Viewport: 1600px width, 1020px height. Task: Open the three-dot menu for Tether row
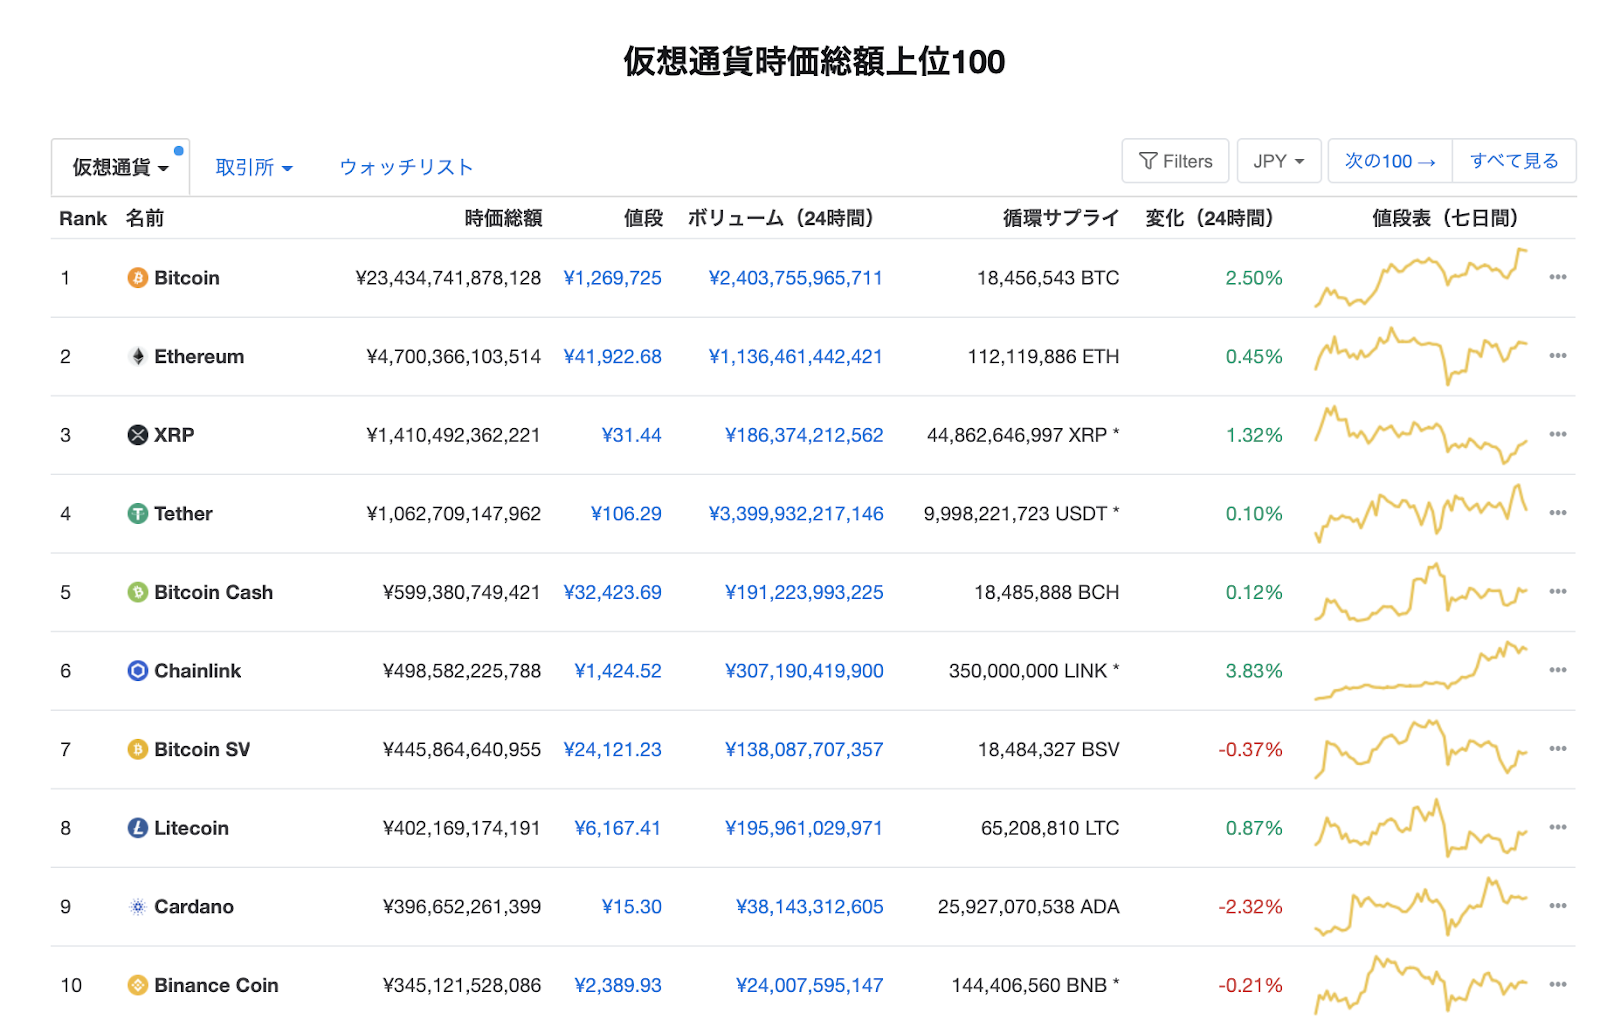pyautogui.click(x=1557, y=513)
